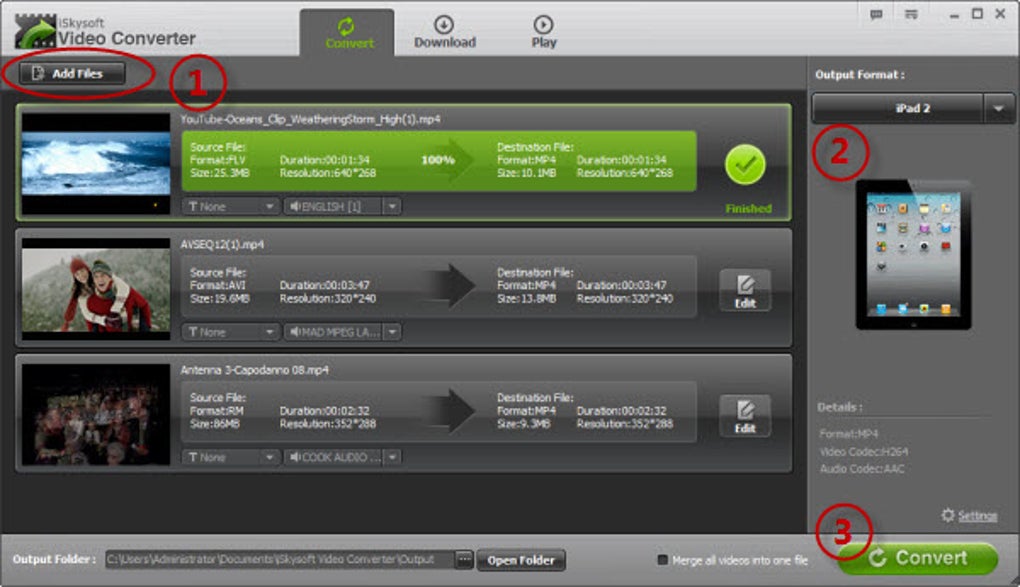Edit the Antenna 3-Capodanno 08.mp4 video
1020x587 pixels.
coord(745,416)
